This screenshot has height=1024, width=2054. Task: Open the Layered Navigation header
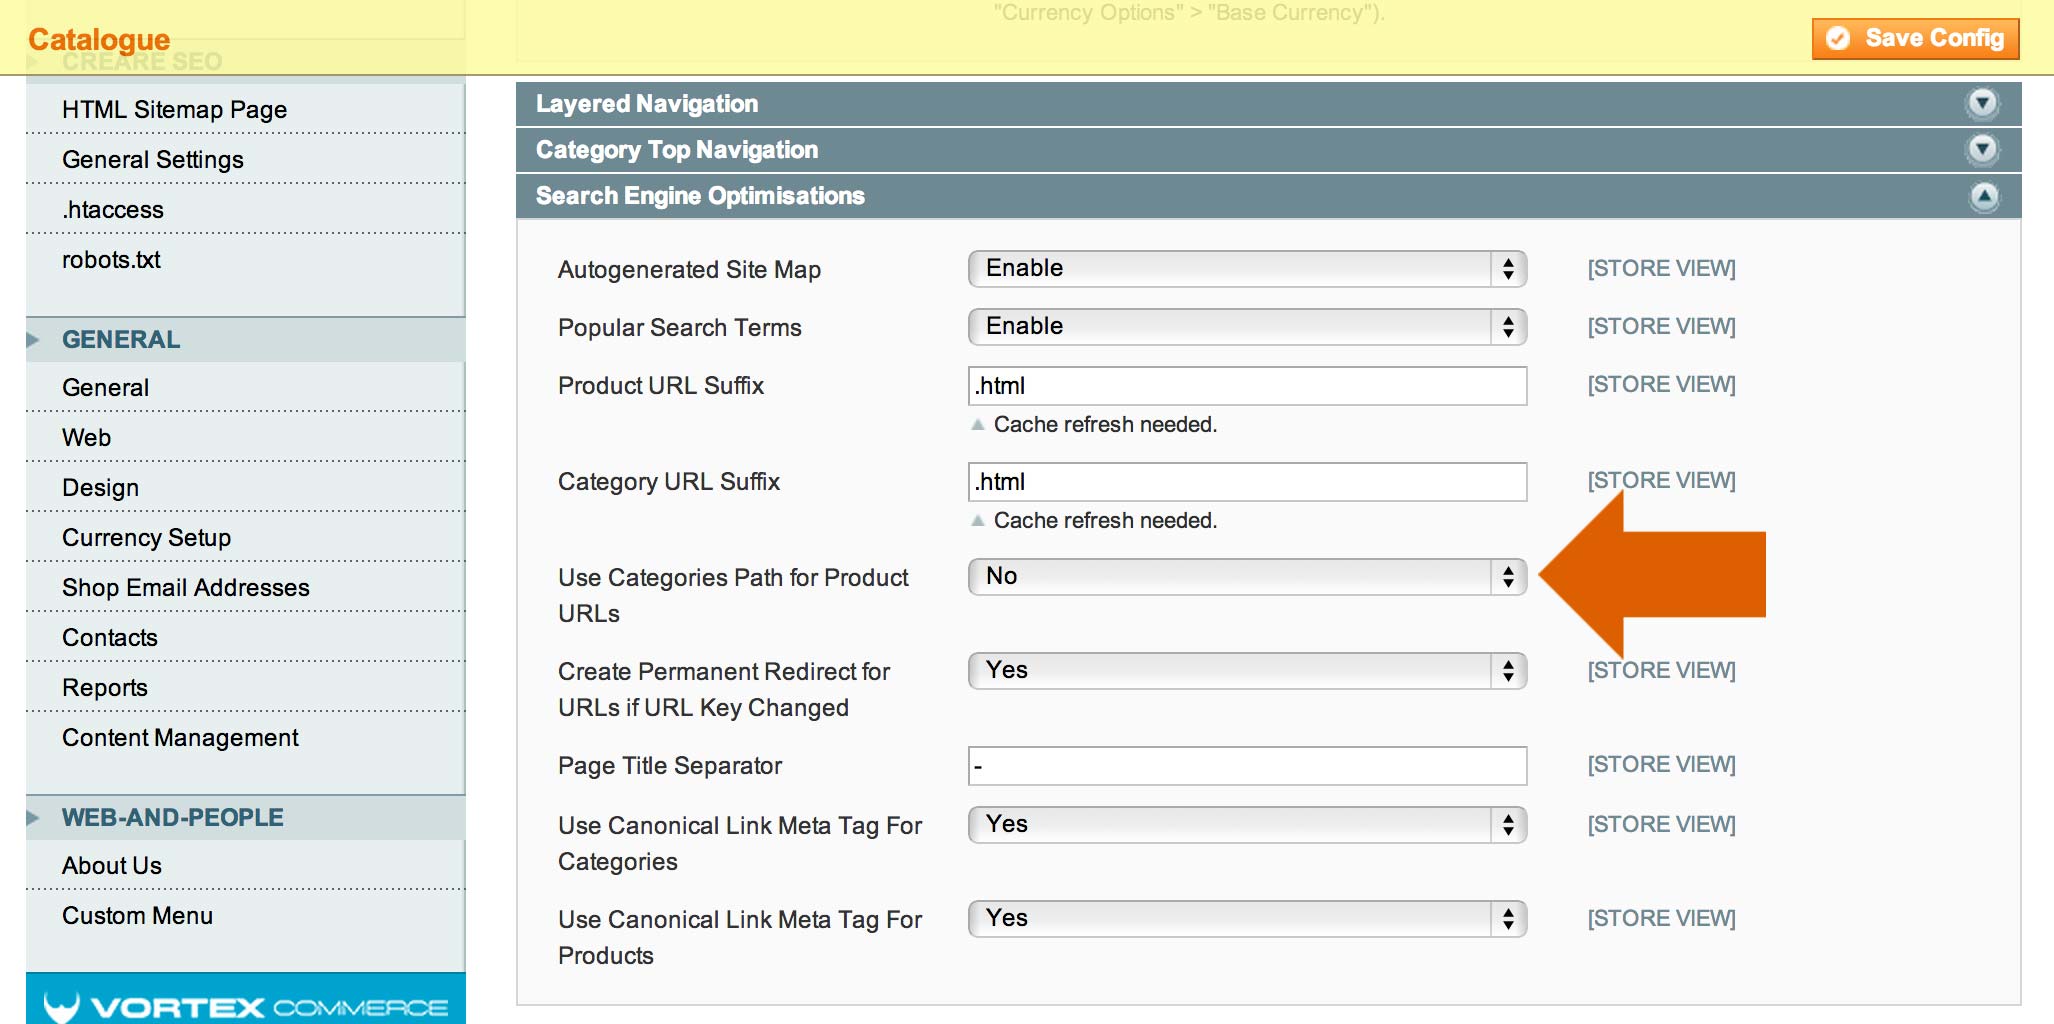1268,104
